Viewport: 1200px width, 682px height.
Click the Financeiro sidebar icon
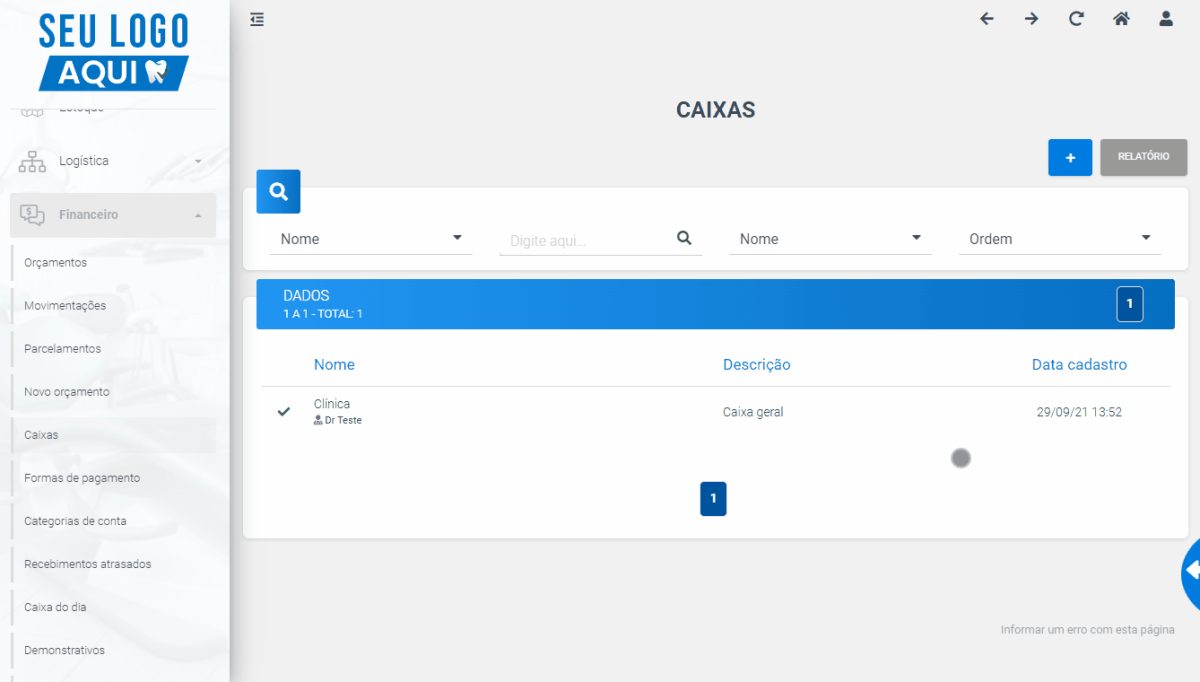click(33, 215)
